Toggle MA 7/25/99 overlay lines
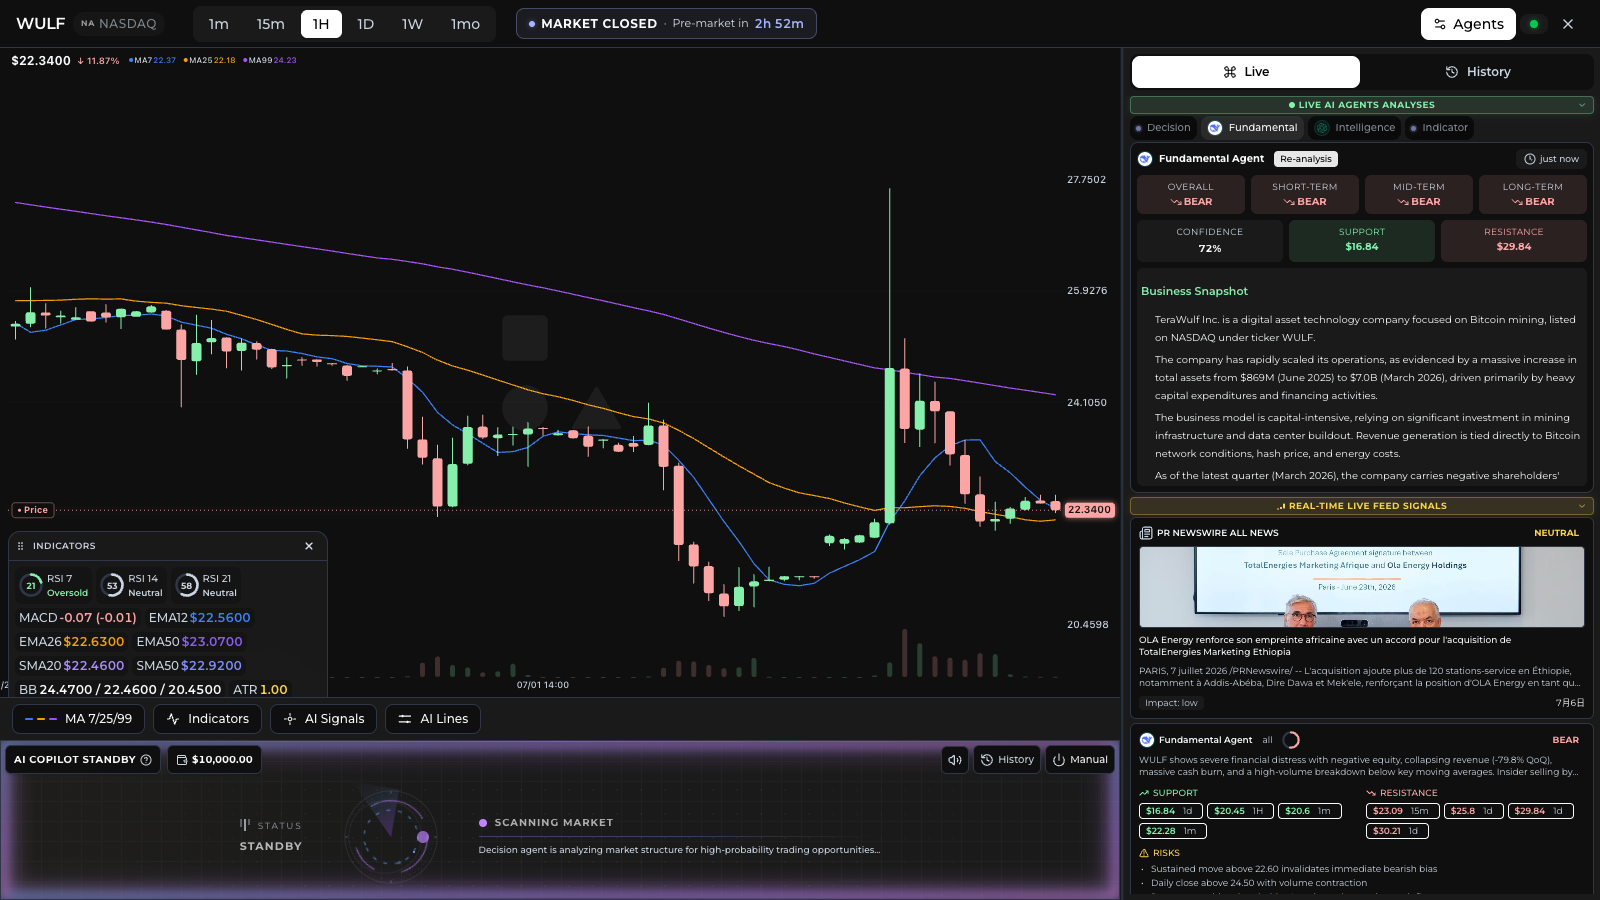 pos(79,719)
